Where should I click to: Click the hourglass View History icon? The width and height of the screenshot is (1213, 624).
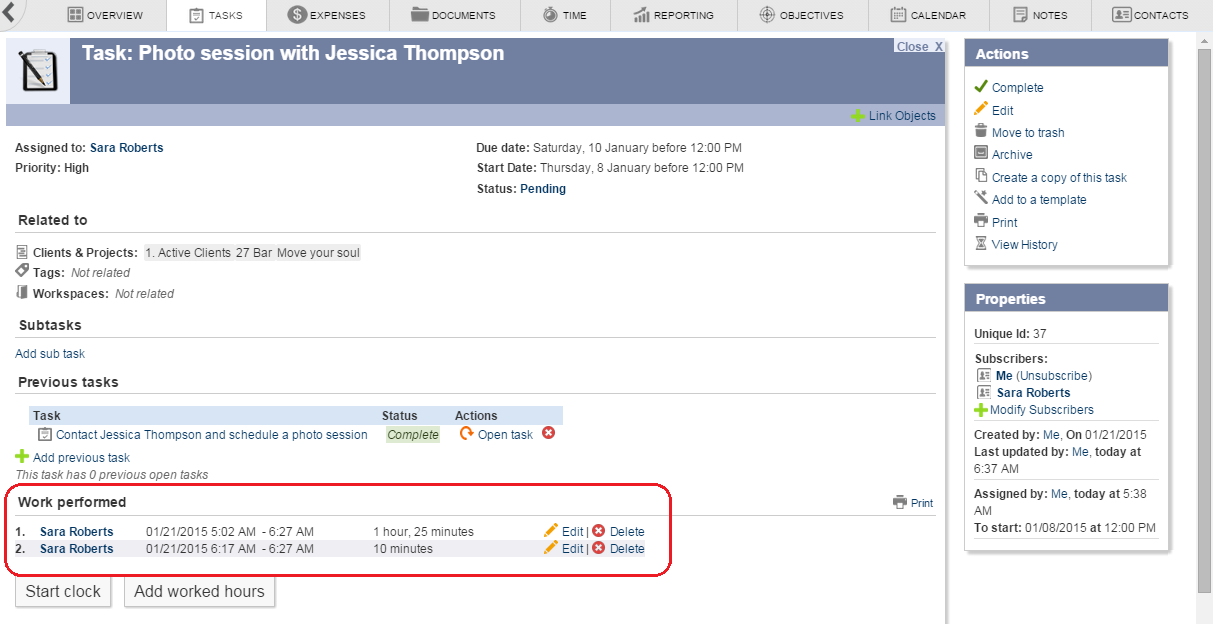[981, 244]
